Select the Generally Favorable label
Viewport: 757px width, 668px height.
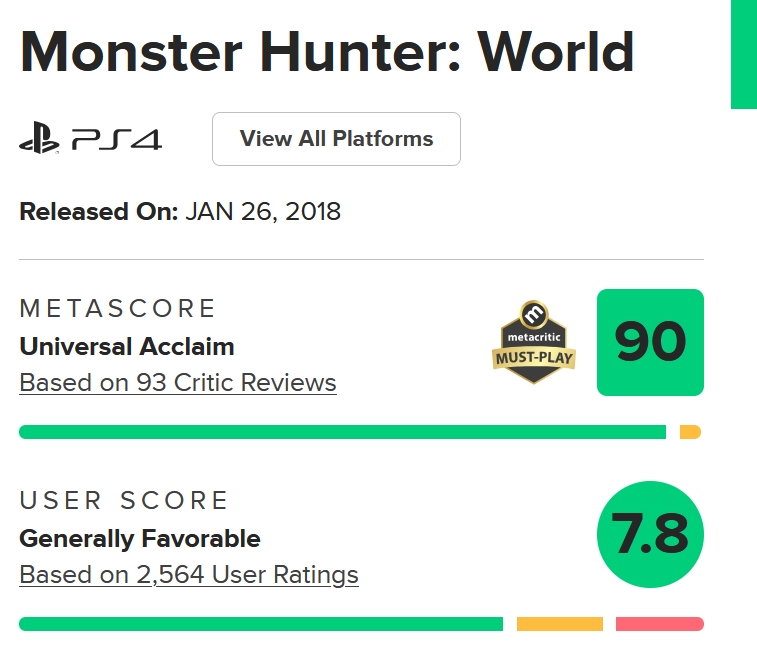pos(140,539)
